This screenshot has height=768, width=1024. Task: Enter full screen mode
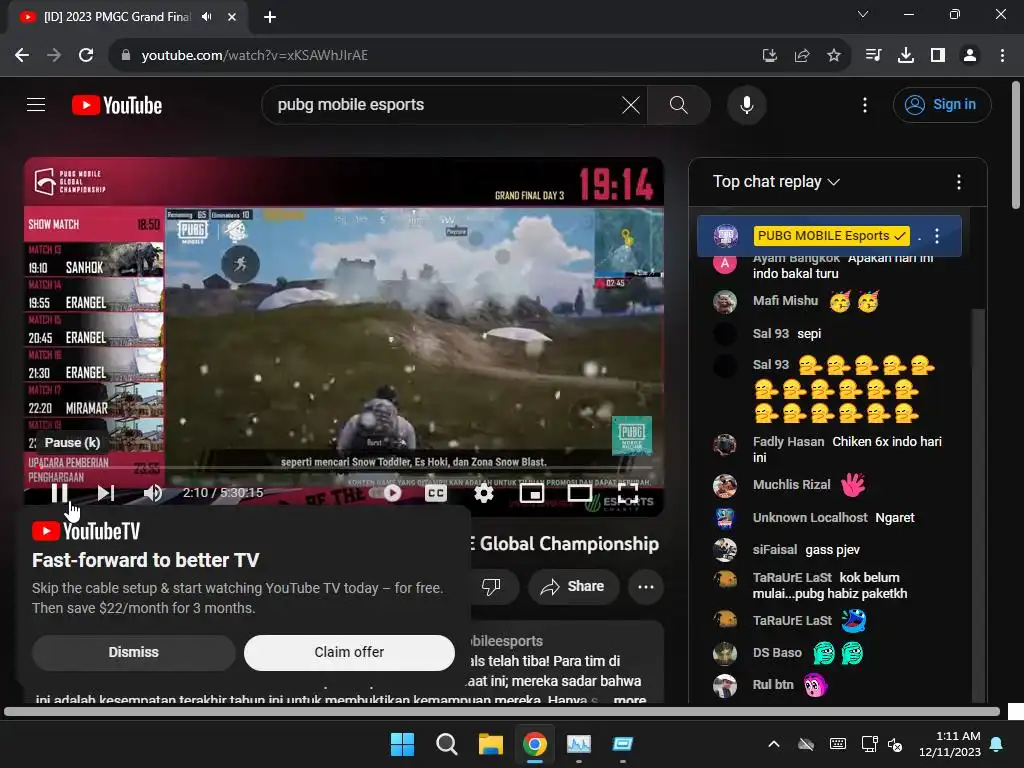(628, 493)
